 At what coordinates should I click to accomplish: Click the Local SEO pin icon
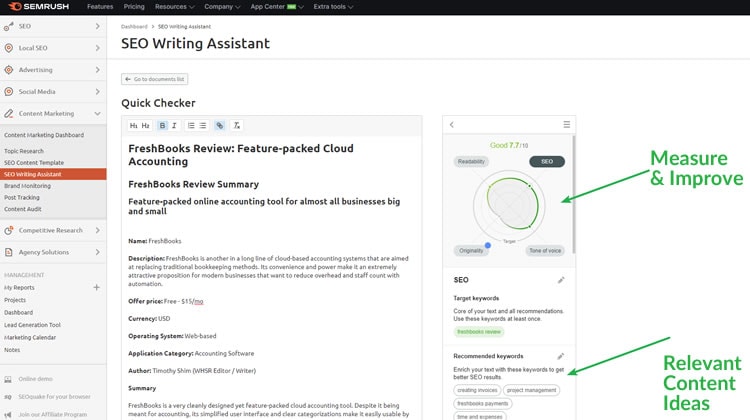point(9,48)
